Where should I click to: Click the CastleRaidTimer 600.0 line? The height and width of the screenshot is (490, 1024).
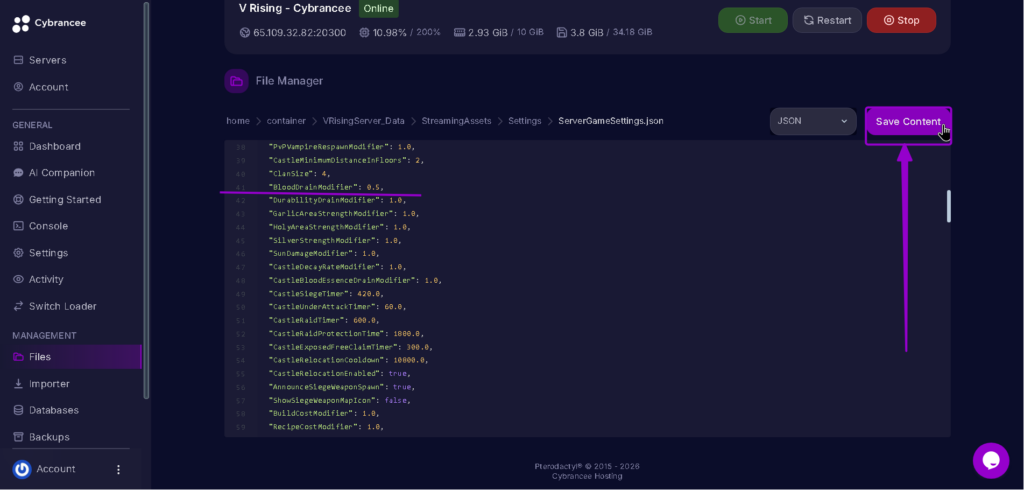pyautogui.click(x=324, y=320)
